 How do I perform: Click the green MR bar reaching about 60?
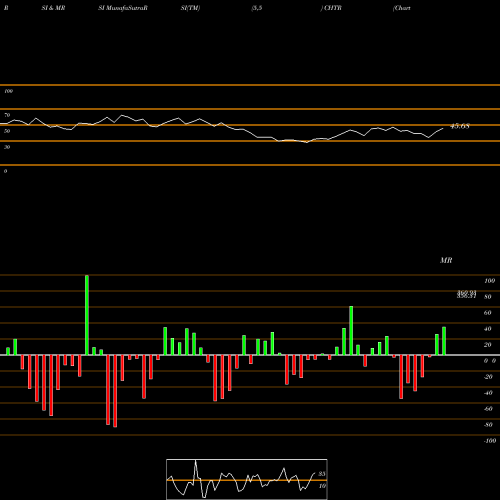[x=351, y=331]
